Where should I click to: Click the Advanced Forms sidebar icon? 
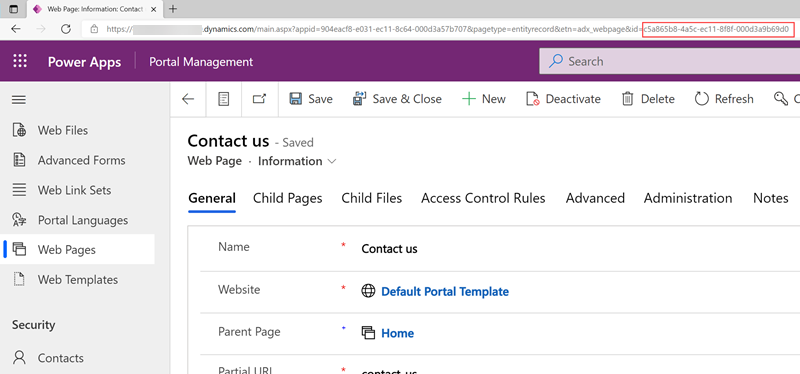[19, 160]
